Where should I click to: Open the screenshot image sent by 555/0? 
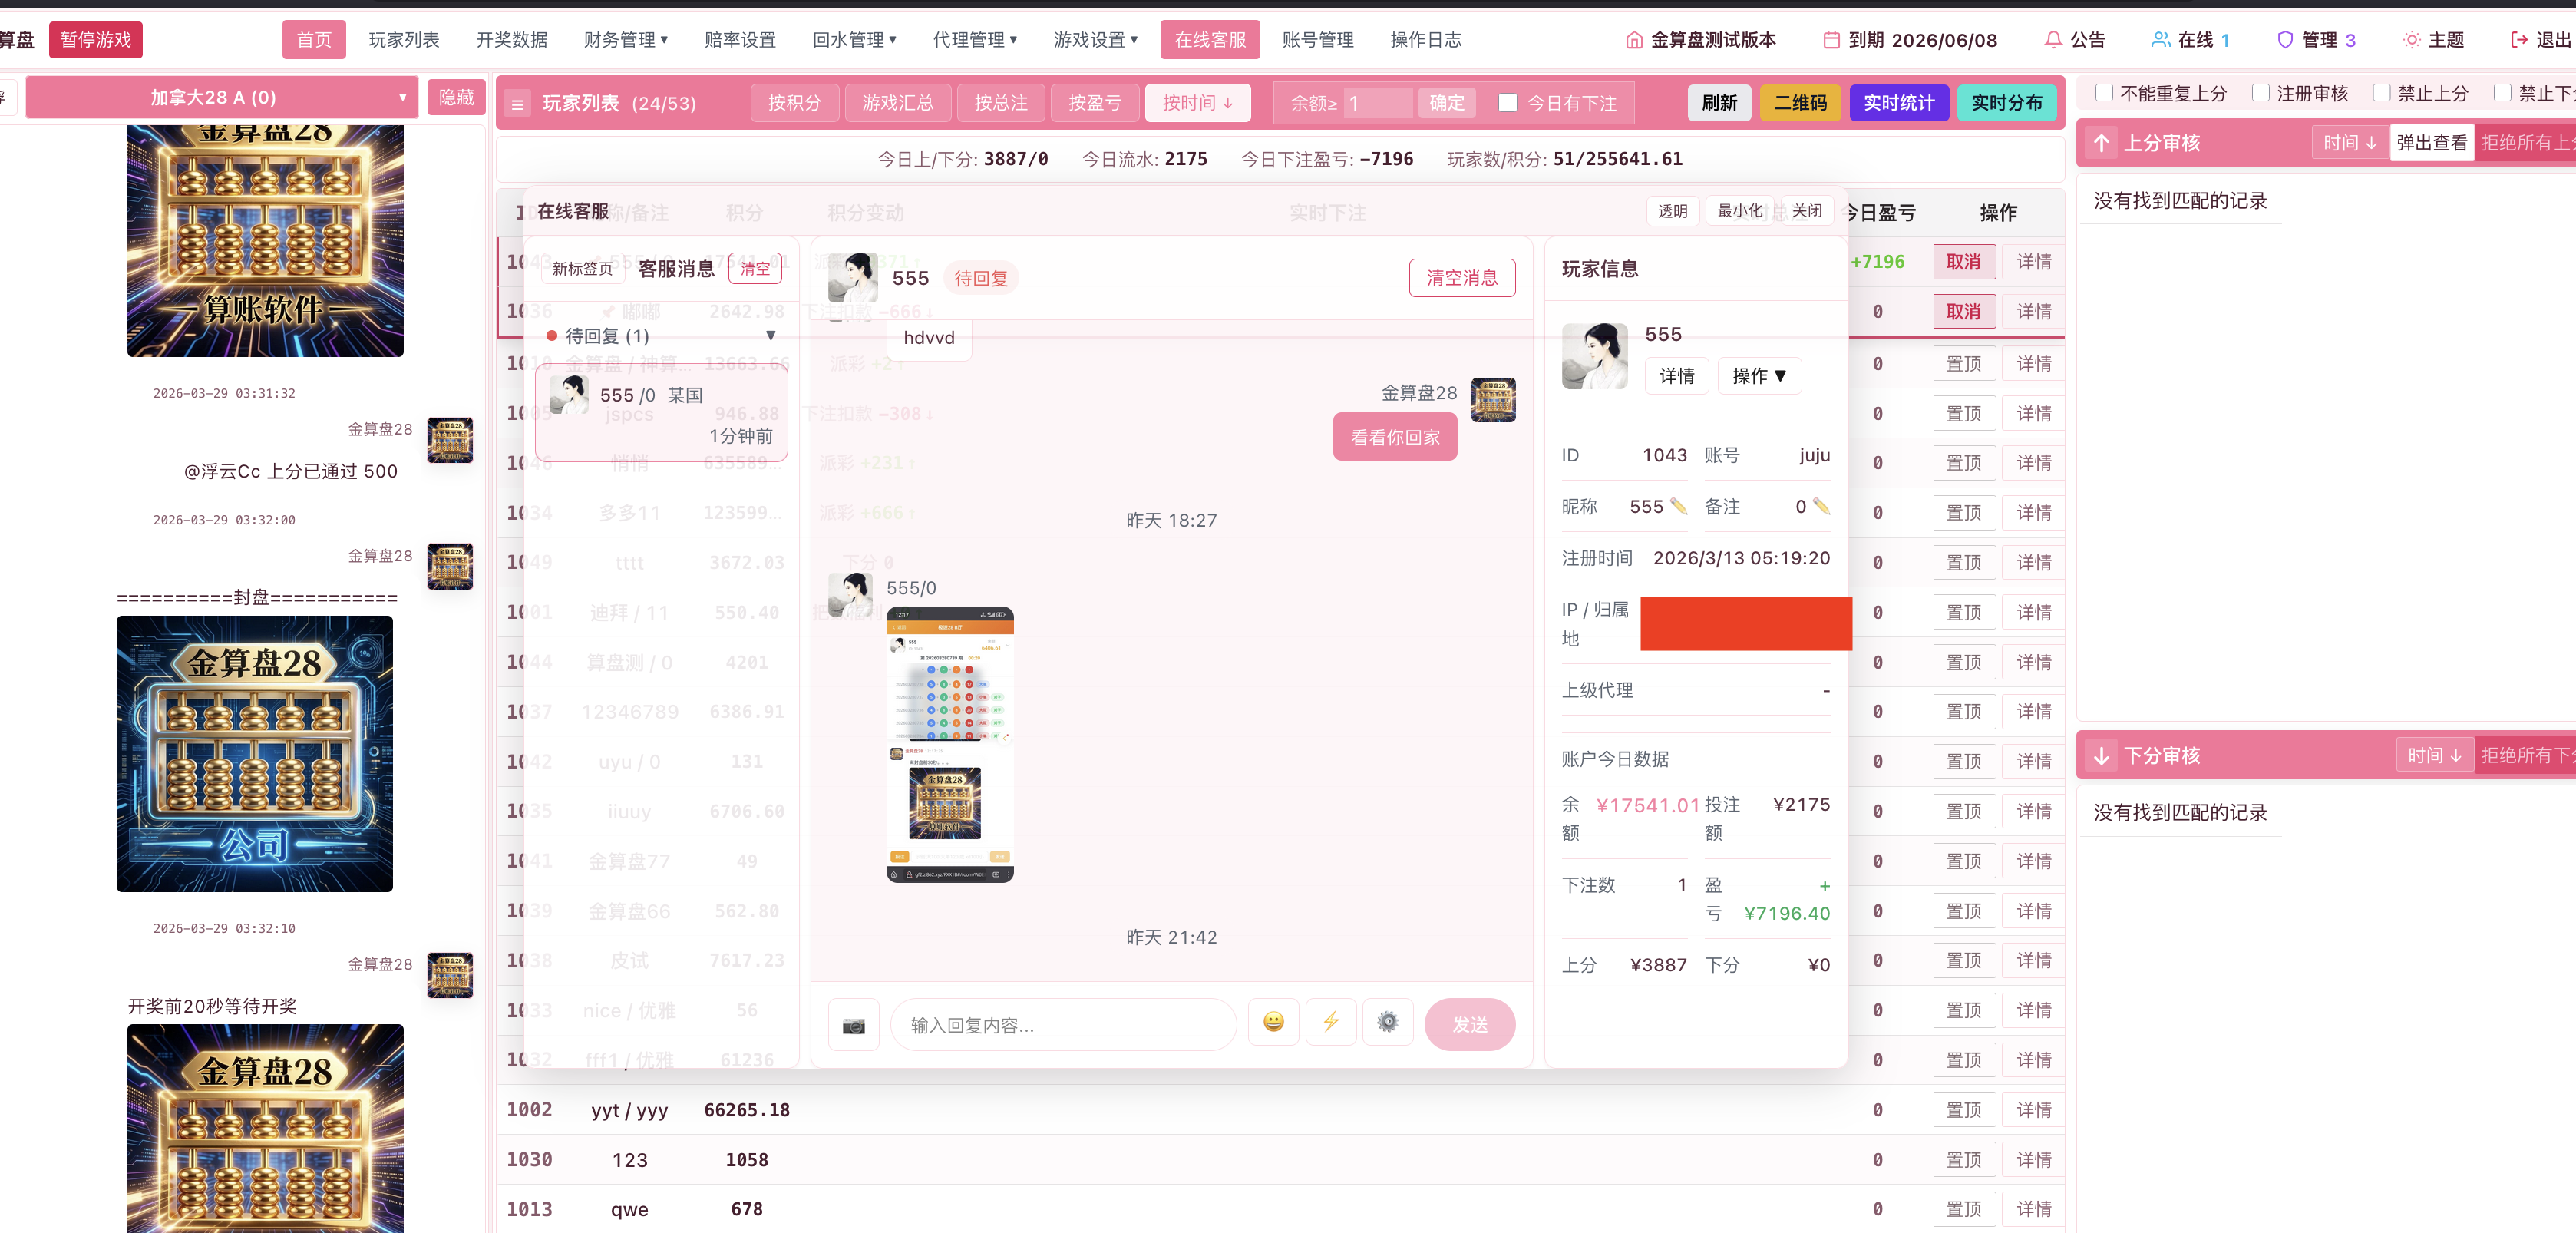pyautogui.click(x=950, y=744)
